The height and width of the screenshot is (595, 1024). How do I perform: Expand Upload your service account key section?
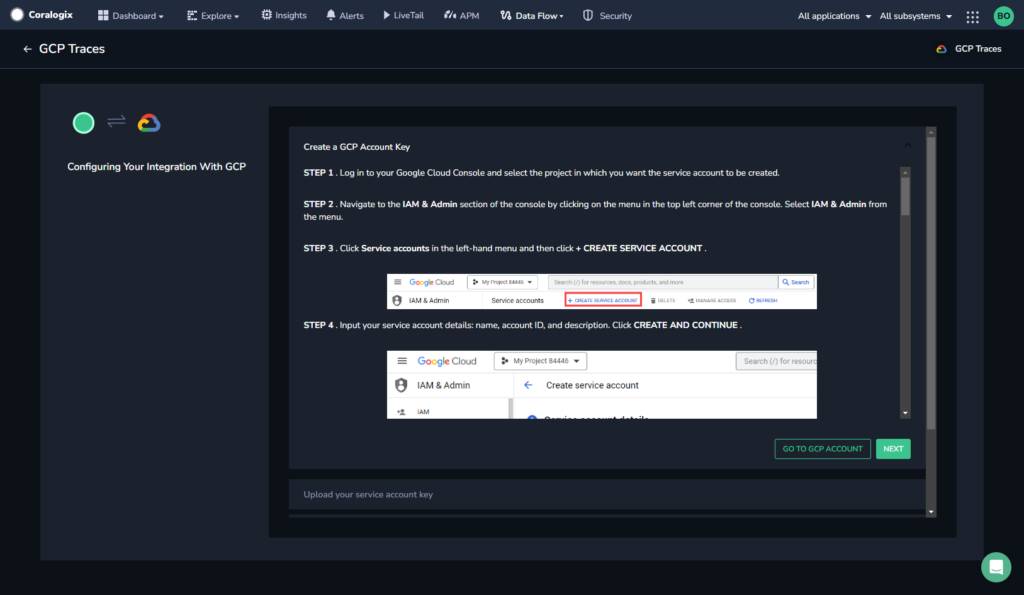click(x=607, y=494)
